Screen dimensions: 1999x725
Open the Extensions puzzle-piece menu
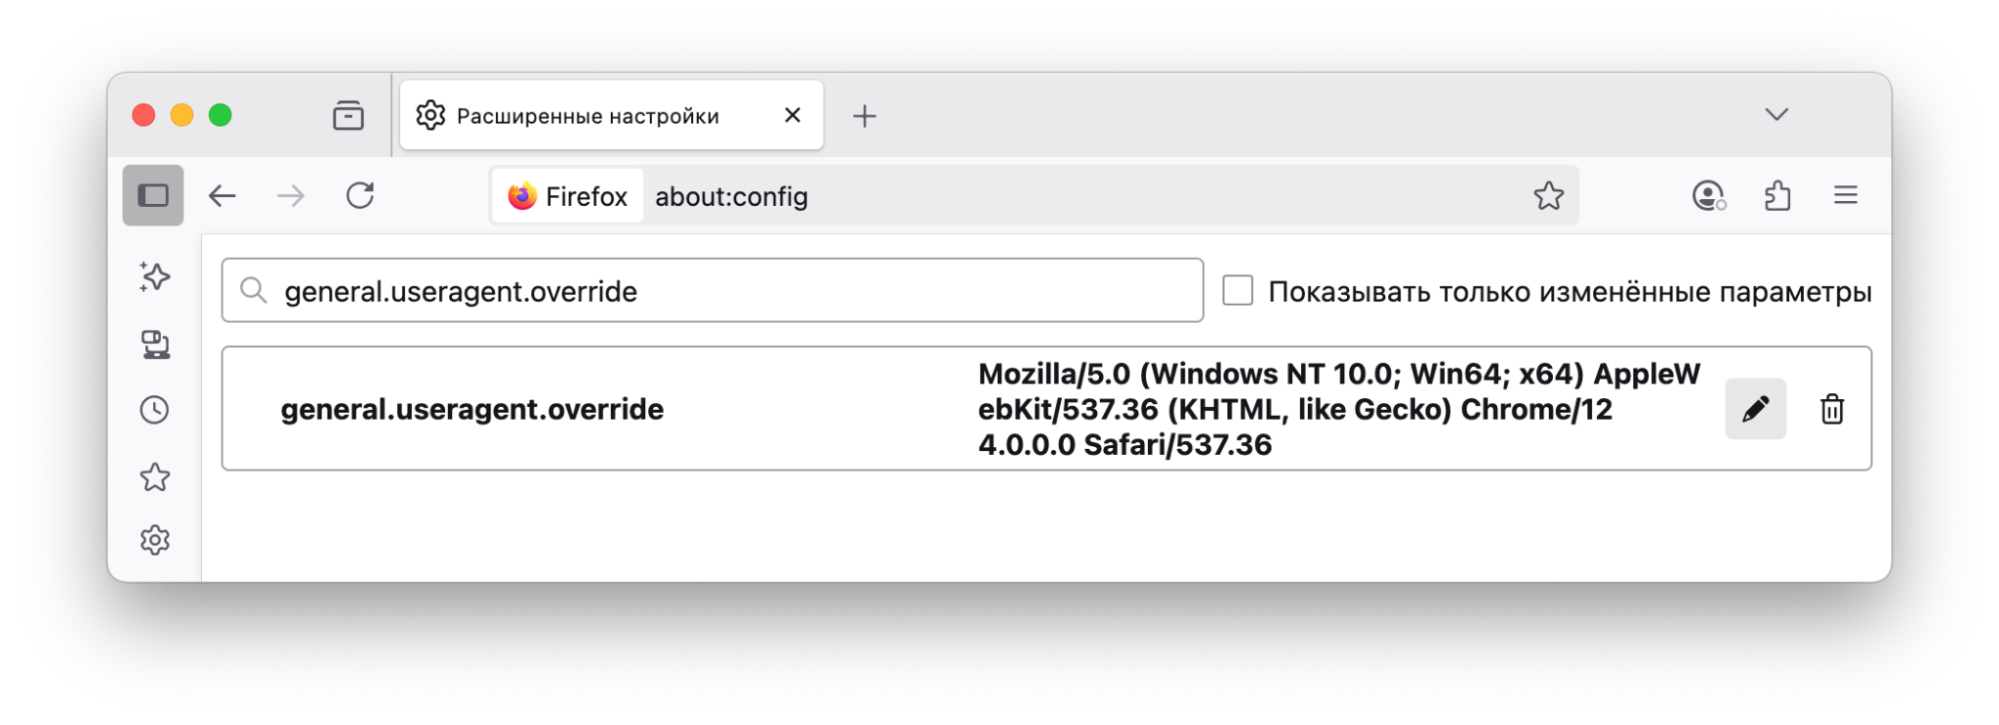pos(1777,195)
